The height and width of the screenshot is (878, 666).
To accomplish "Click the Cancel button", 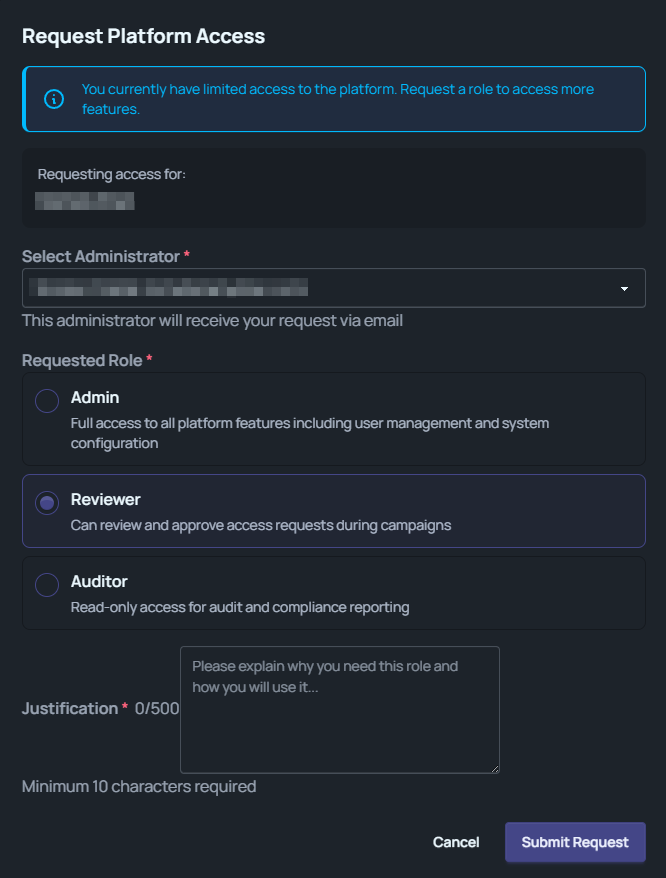I will click(456, 842).
